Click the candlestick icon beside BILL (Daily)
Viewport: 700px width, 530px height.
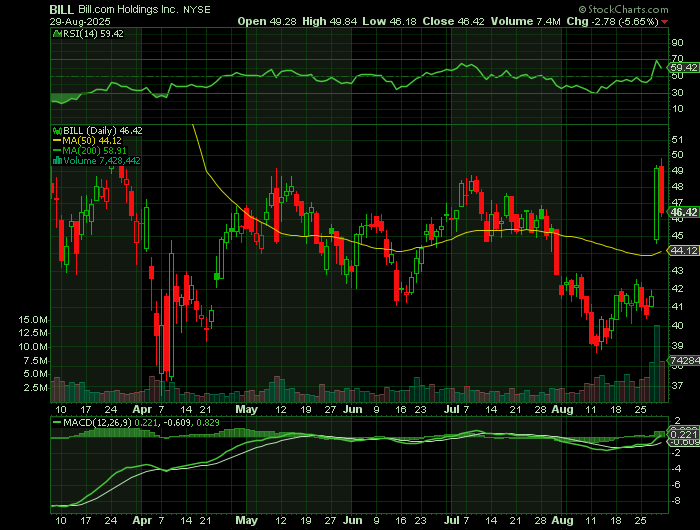[x=57, y=131]
